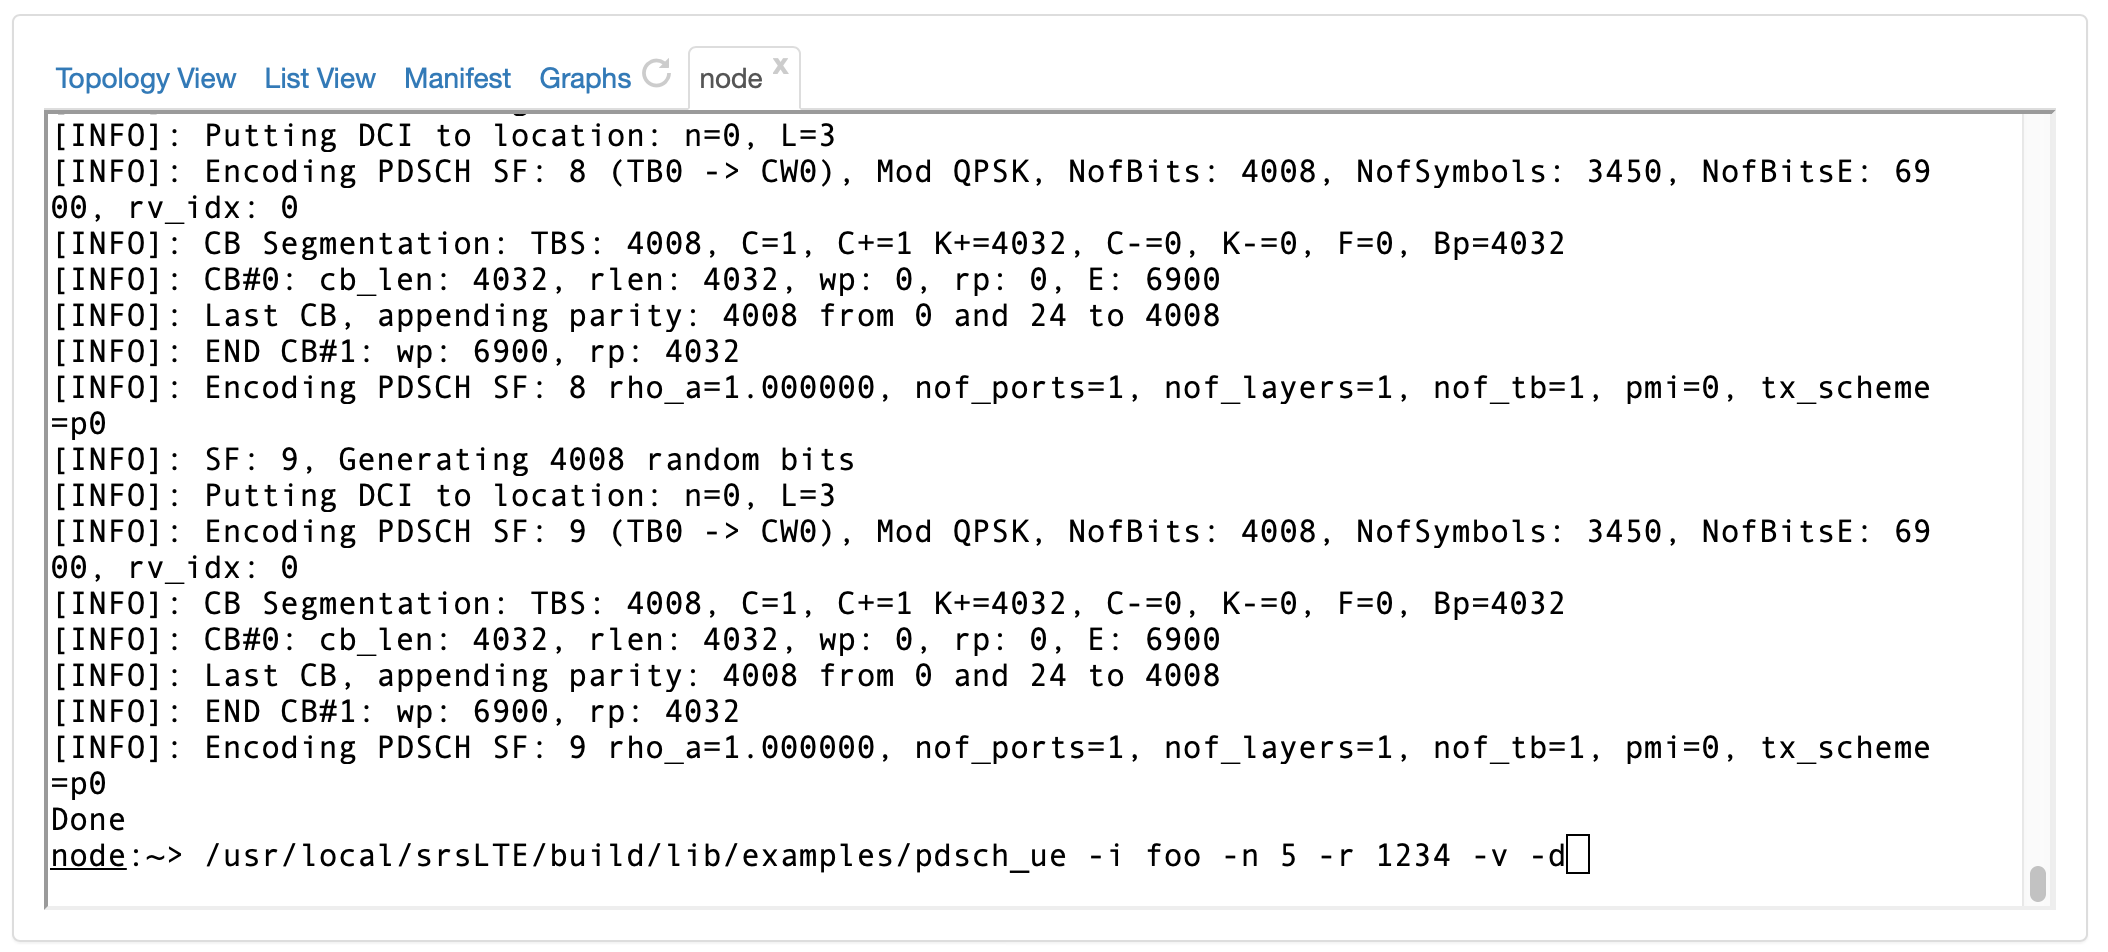Select the node terminal tab

pyautogui.click(x=731, y=79)
